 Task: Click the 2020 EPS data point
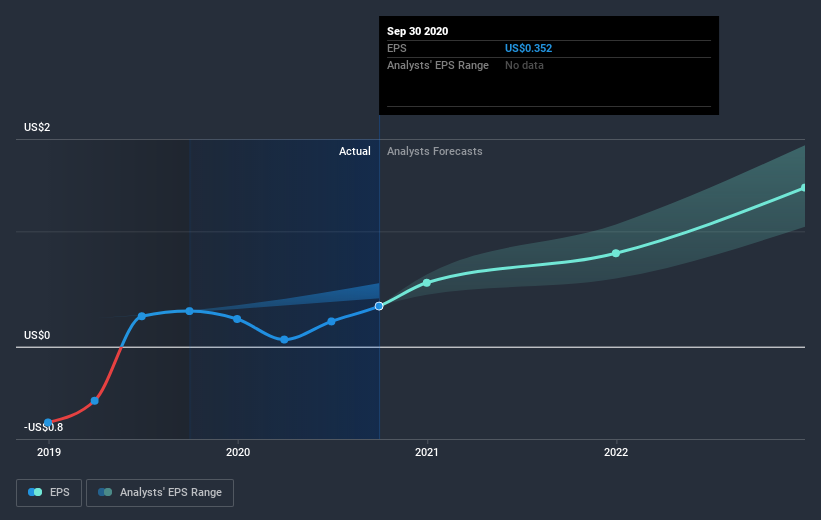coord(237,319)
